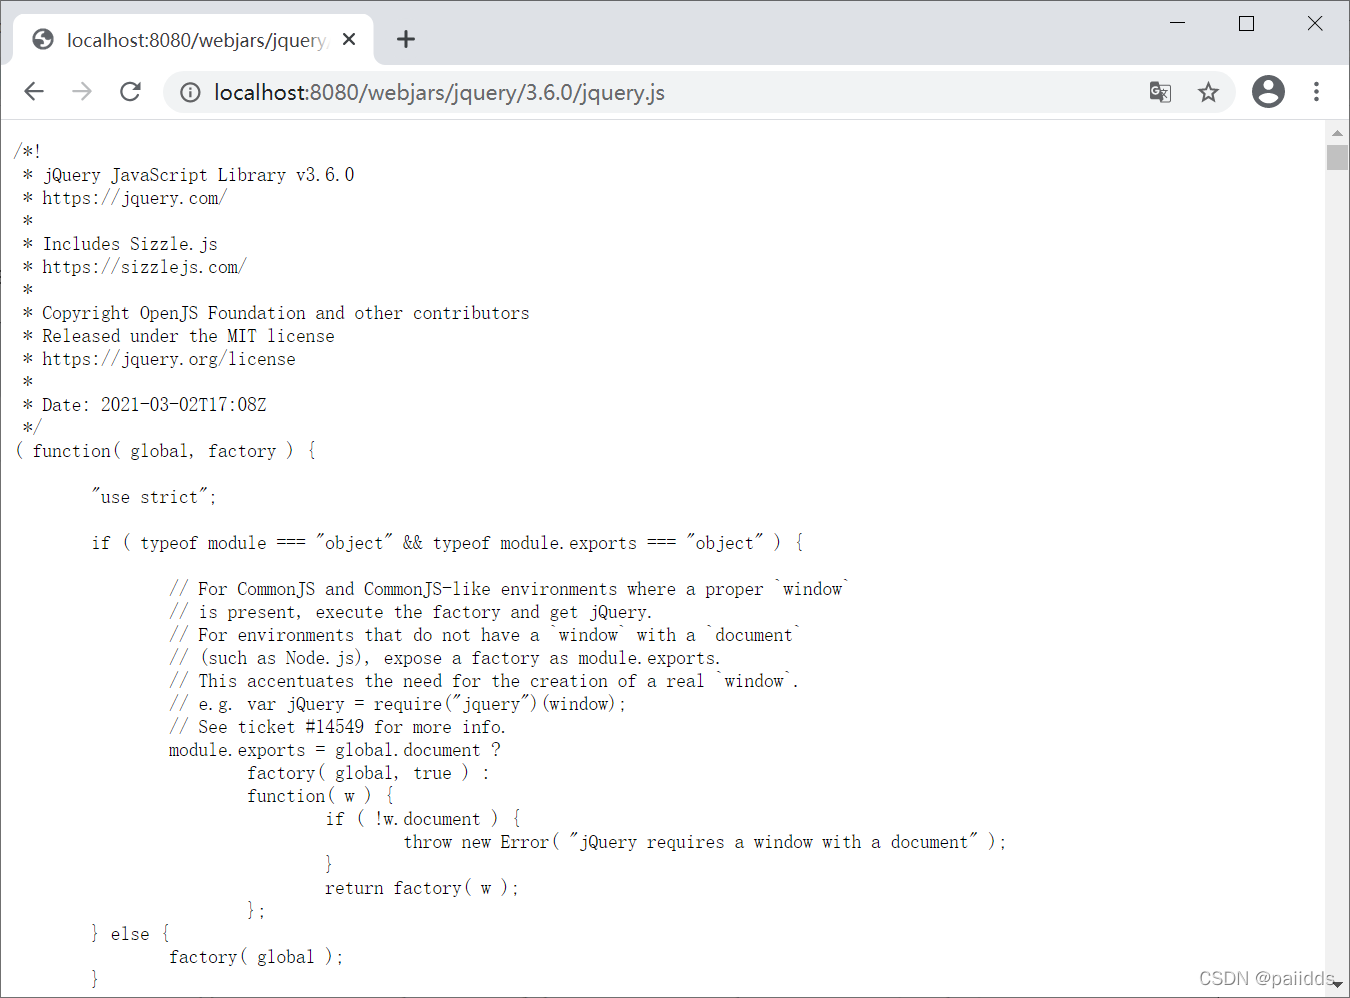This screenshot has width=1350, height=998.
Task: Open the translate page icon
Action: [1160, 92]
